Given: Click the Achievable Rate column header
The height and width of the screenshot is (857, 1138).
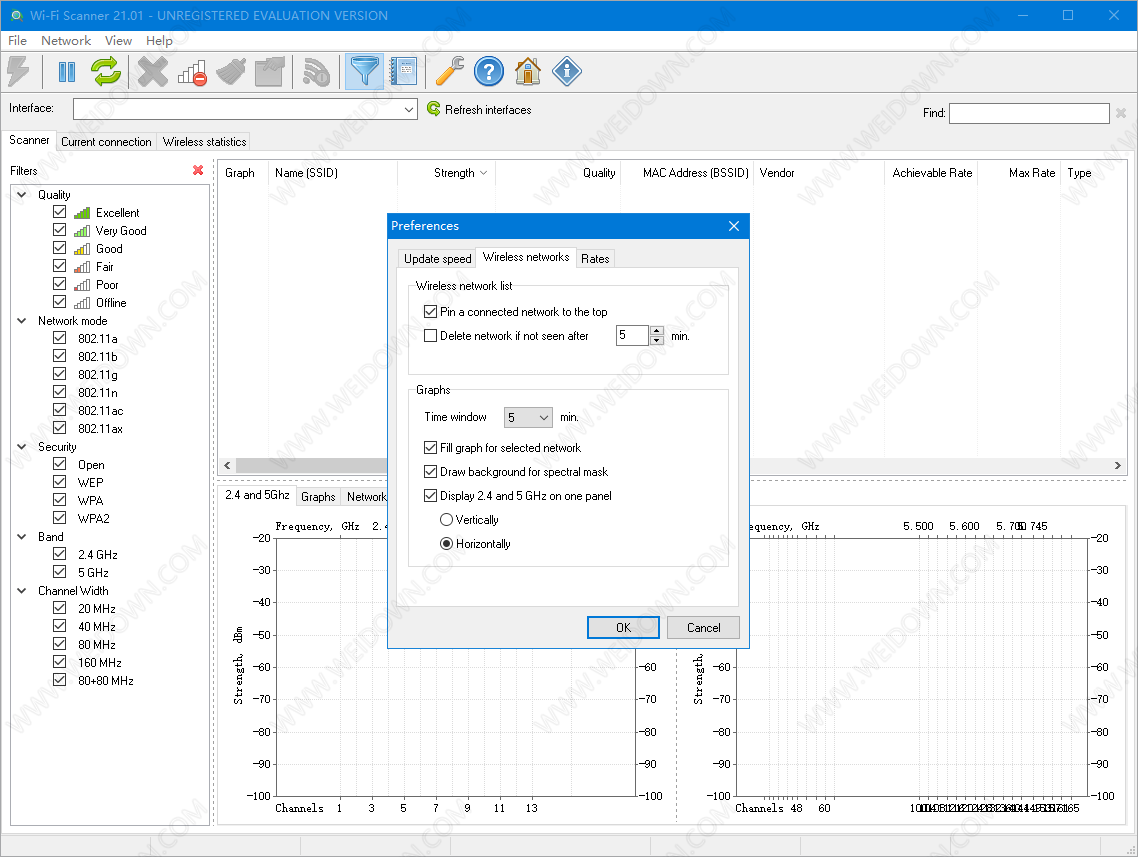Looking at the screenshot, I should (932, 173).
